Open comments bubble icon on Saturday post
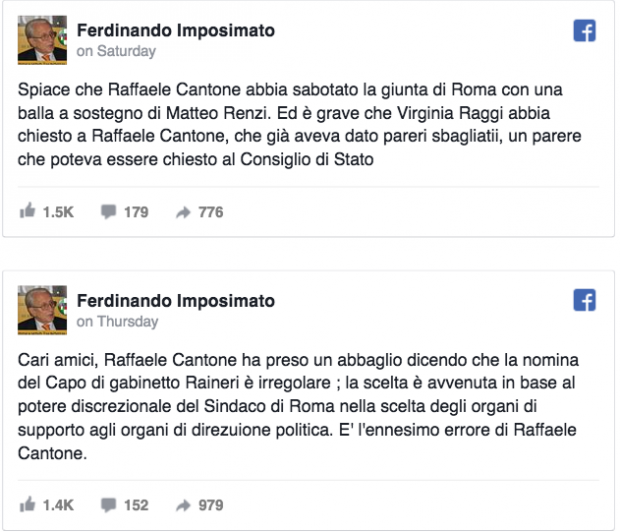The height and width of the screenshot is (532, 620). (108, 212)
